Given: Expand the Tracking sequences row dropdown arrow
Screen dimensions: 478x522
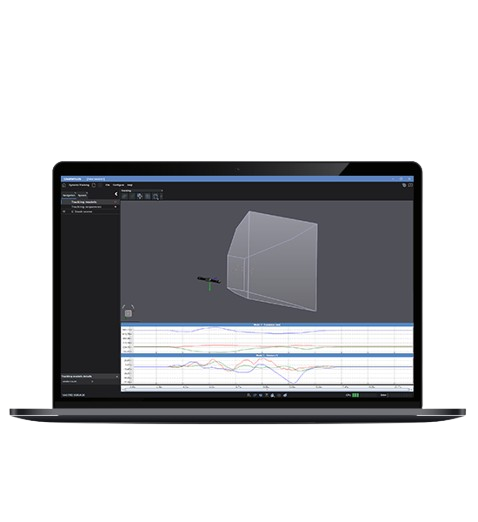Looking at the screenshot, I should (116, 207).
